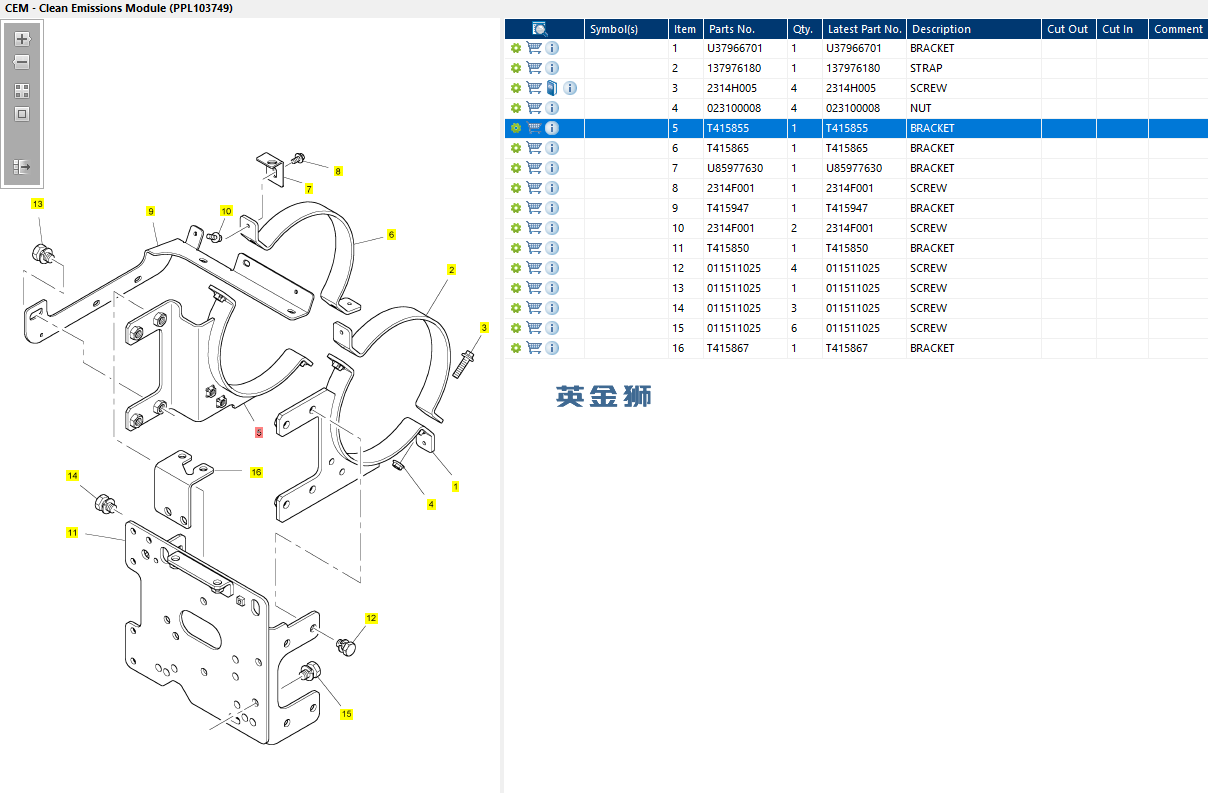Click the magnifier search icon in table header
The image size is (1208, 793).
(540, 29)
